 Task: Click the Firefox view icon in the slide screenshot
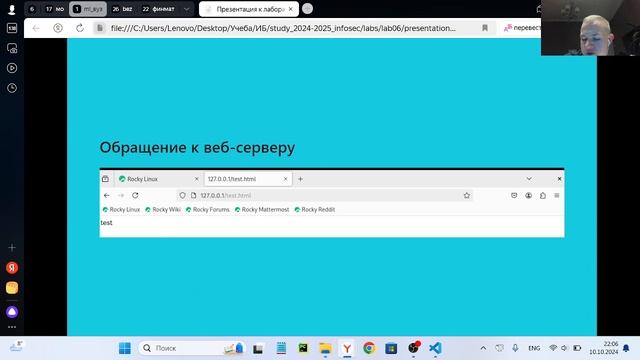pyautogui.click(x=105, y=179)
